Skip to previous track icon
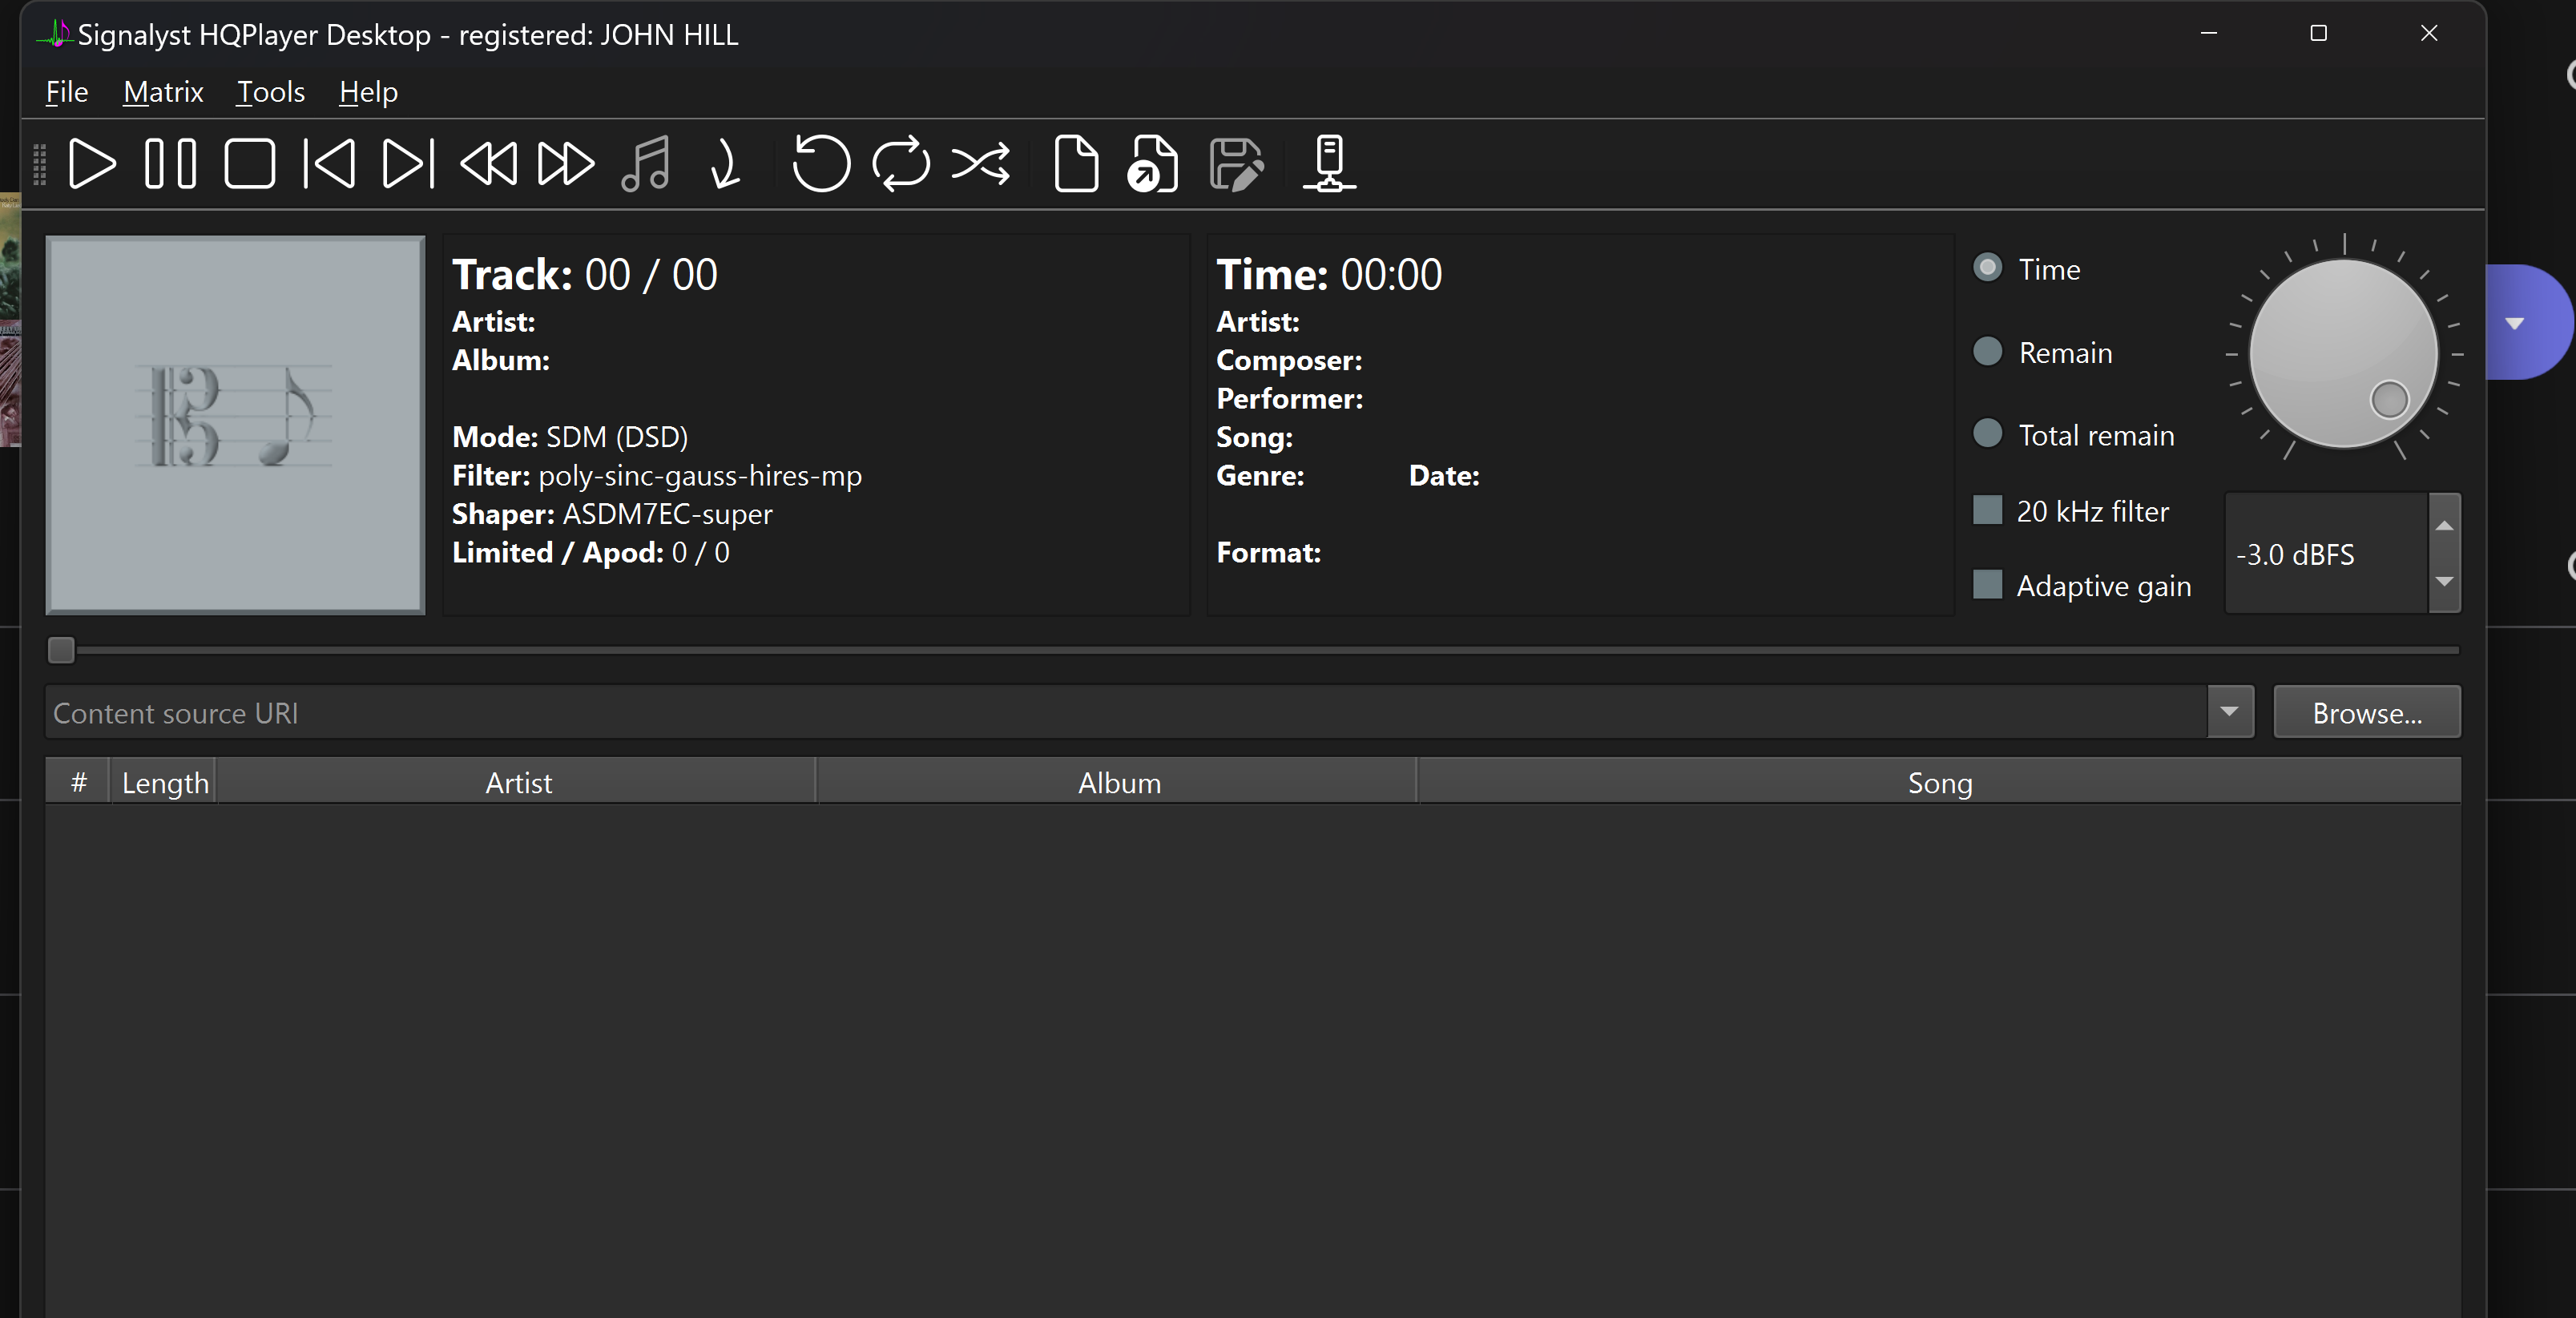Screen dimensions: 2576x1318 329,164
